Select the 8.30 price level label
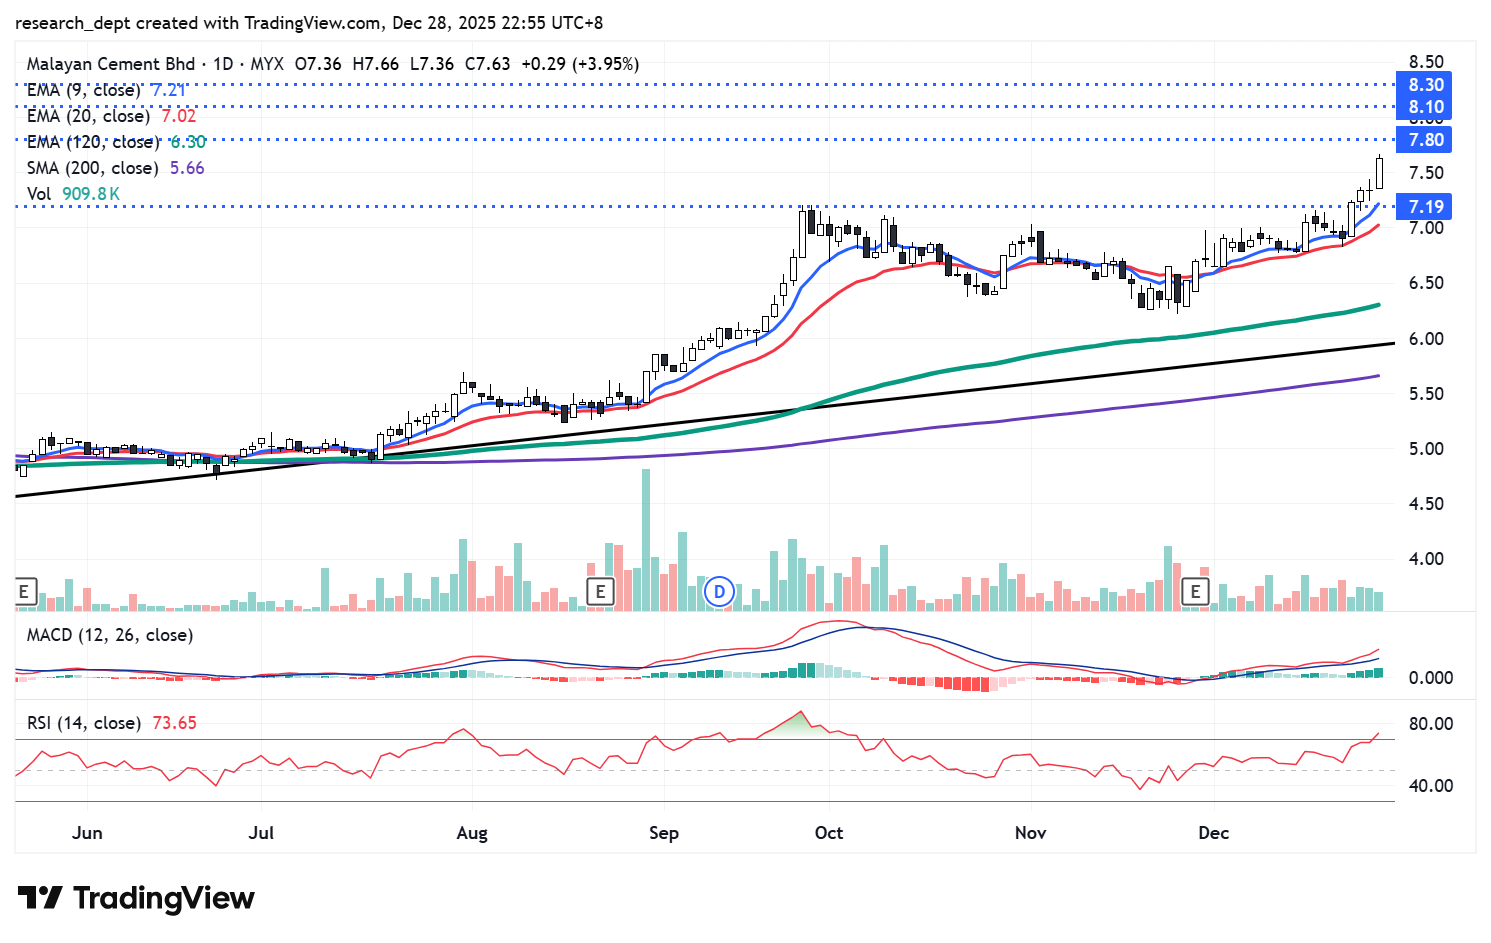1491x943 pixels. pos(1425,85)
